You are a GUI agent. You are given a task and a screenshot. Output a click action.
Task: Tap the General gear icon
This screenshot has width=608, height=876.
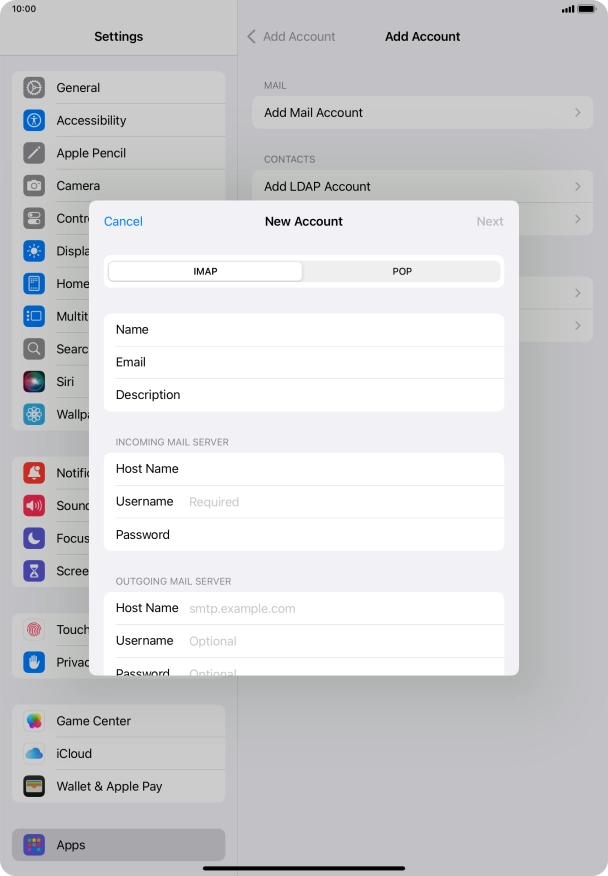click(35, 88)
